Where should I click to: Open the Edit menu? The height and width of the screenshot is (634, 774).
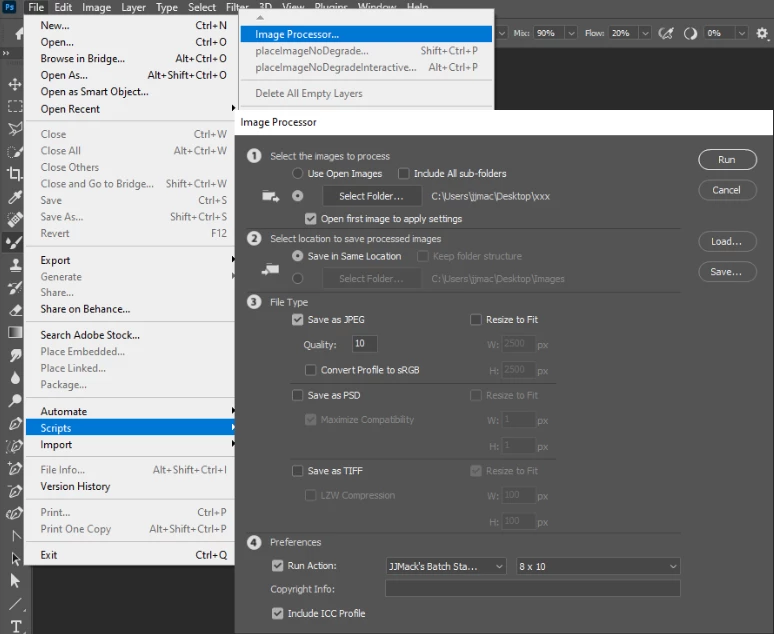pyautogui.click(x=63, y=7)
